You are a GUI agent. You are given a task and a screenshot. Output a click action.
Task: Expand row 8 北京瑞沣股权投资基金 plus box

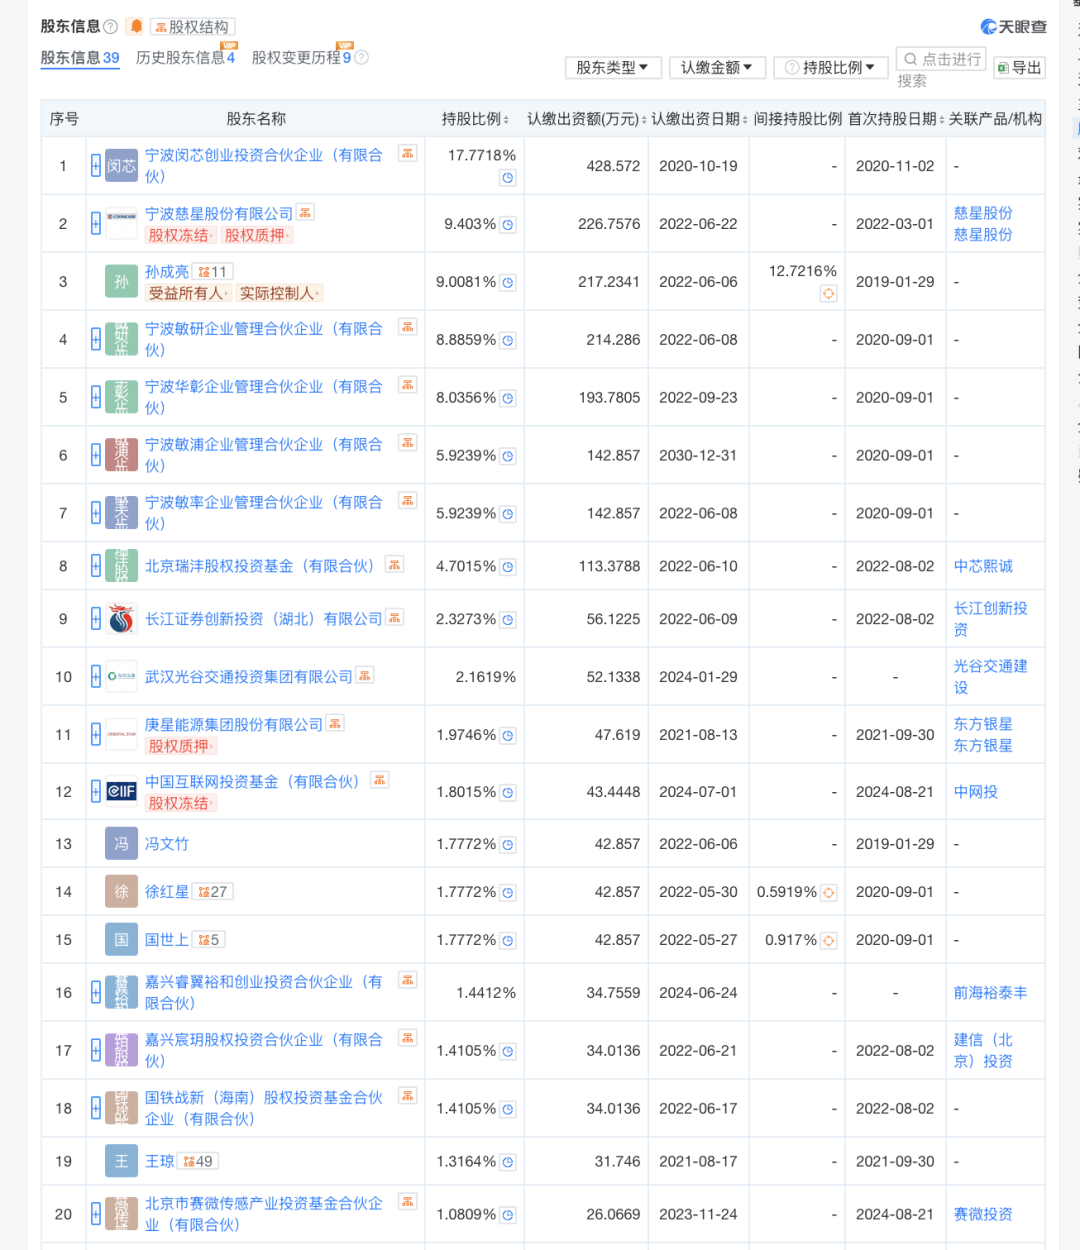click(96, 566)
